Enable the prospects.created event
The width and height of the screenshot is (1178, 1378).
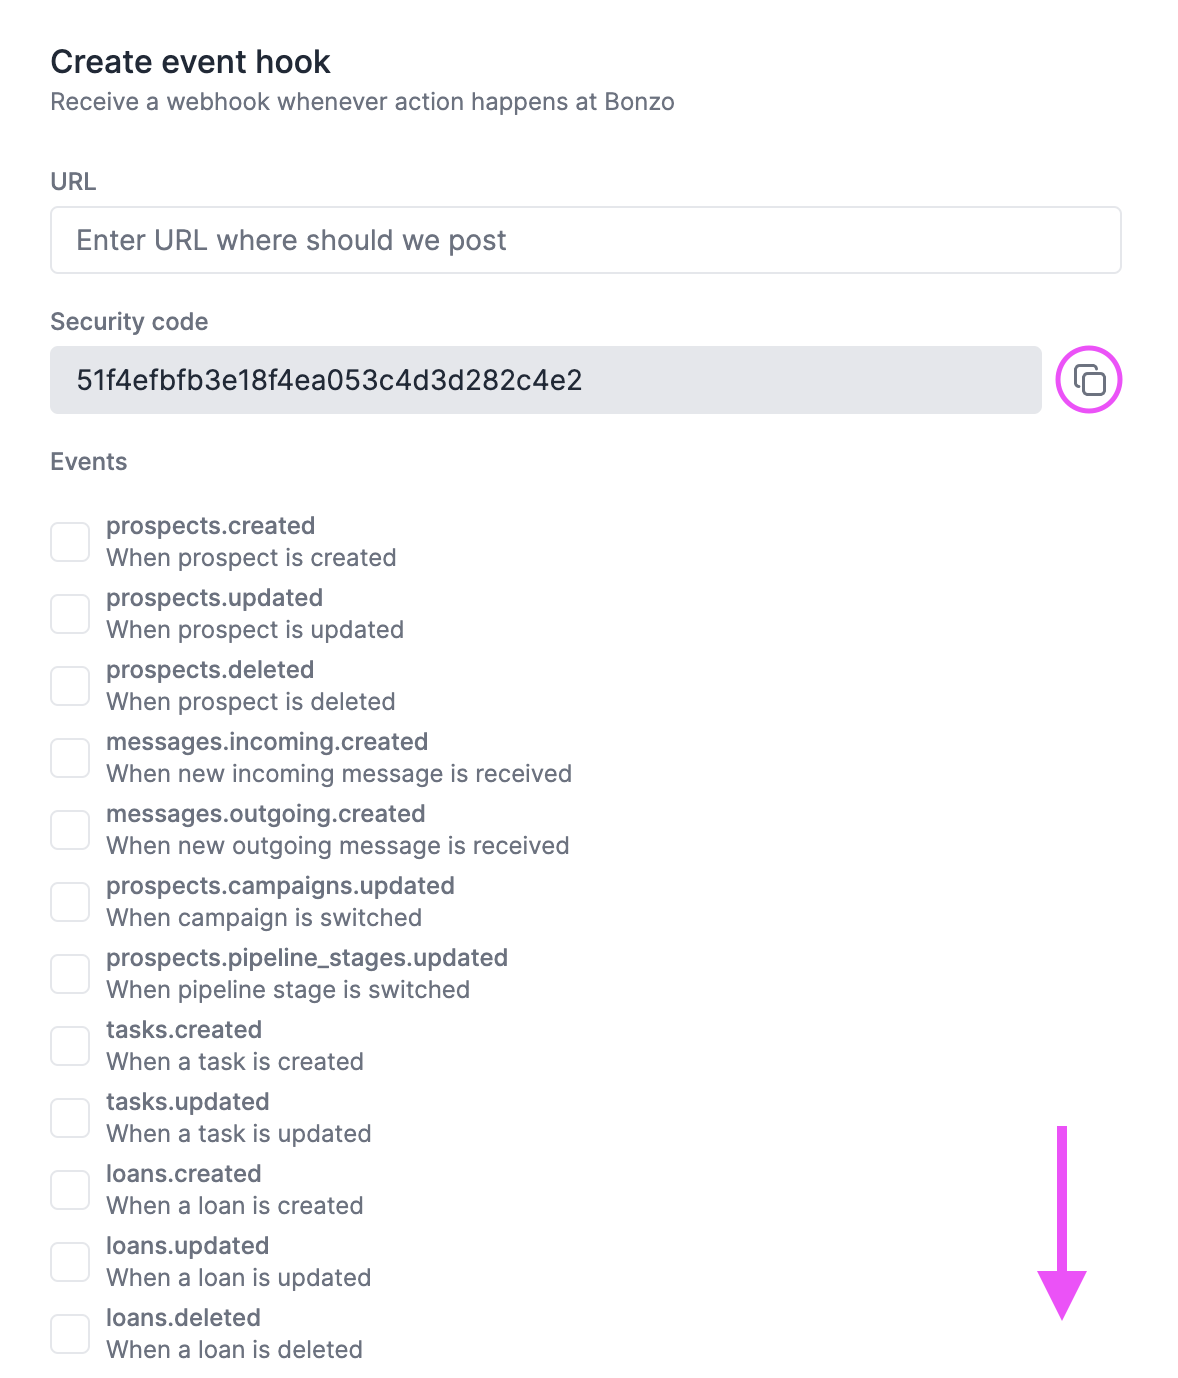tap(70, 541)
